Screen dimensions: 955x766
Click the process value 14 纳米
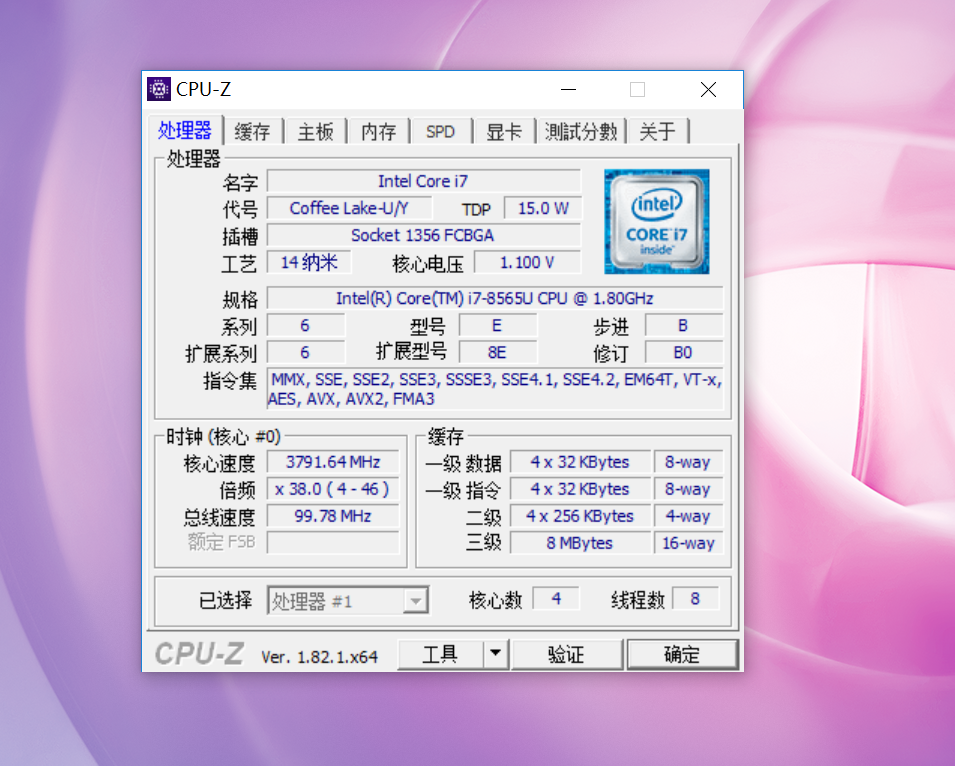pyautogui.click(x=309, y=262)
